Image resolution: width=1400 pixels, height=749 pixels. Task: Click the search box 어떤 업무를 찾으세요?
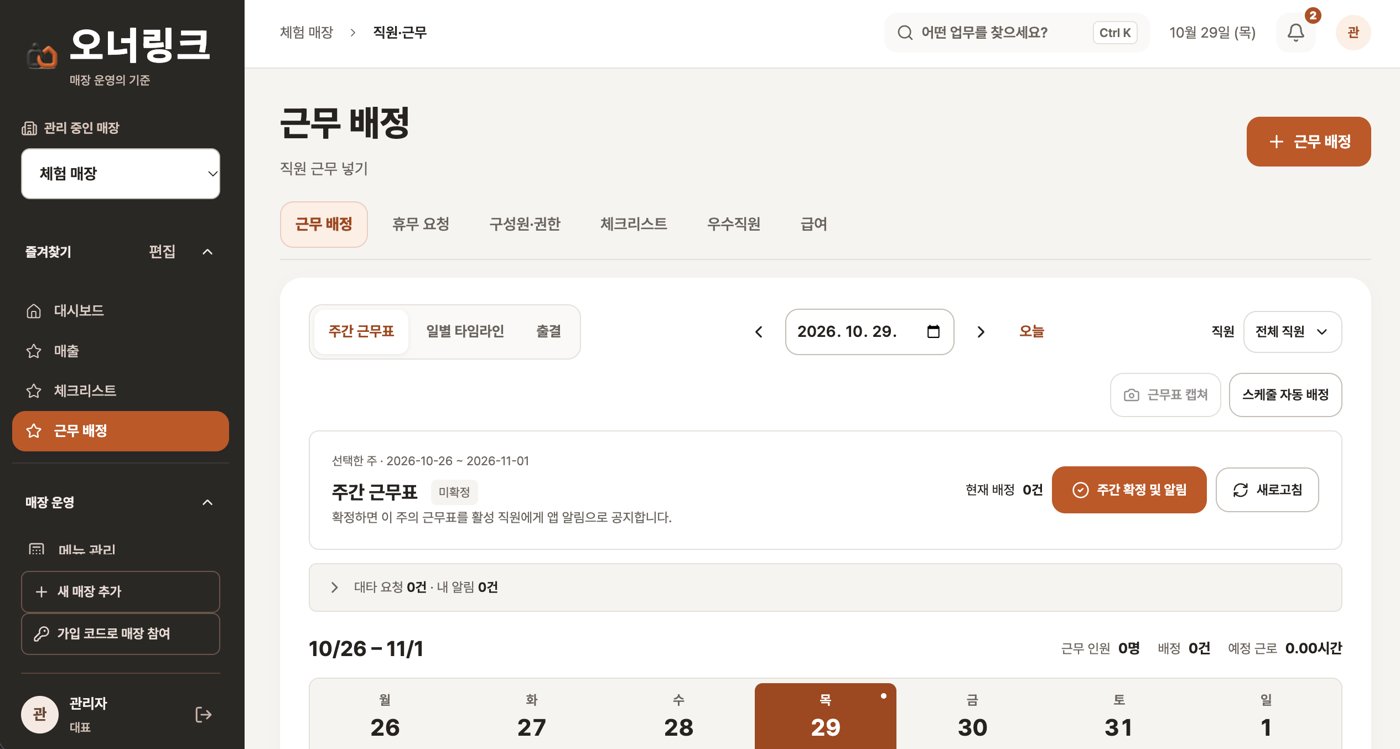(x=1017, y=33)
